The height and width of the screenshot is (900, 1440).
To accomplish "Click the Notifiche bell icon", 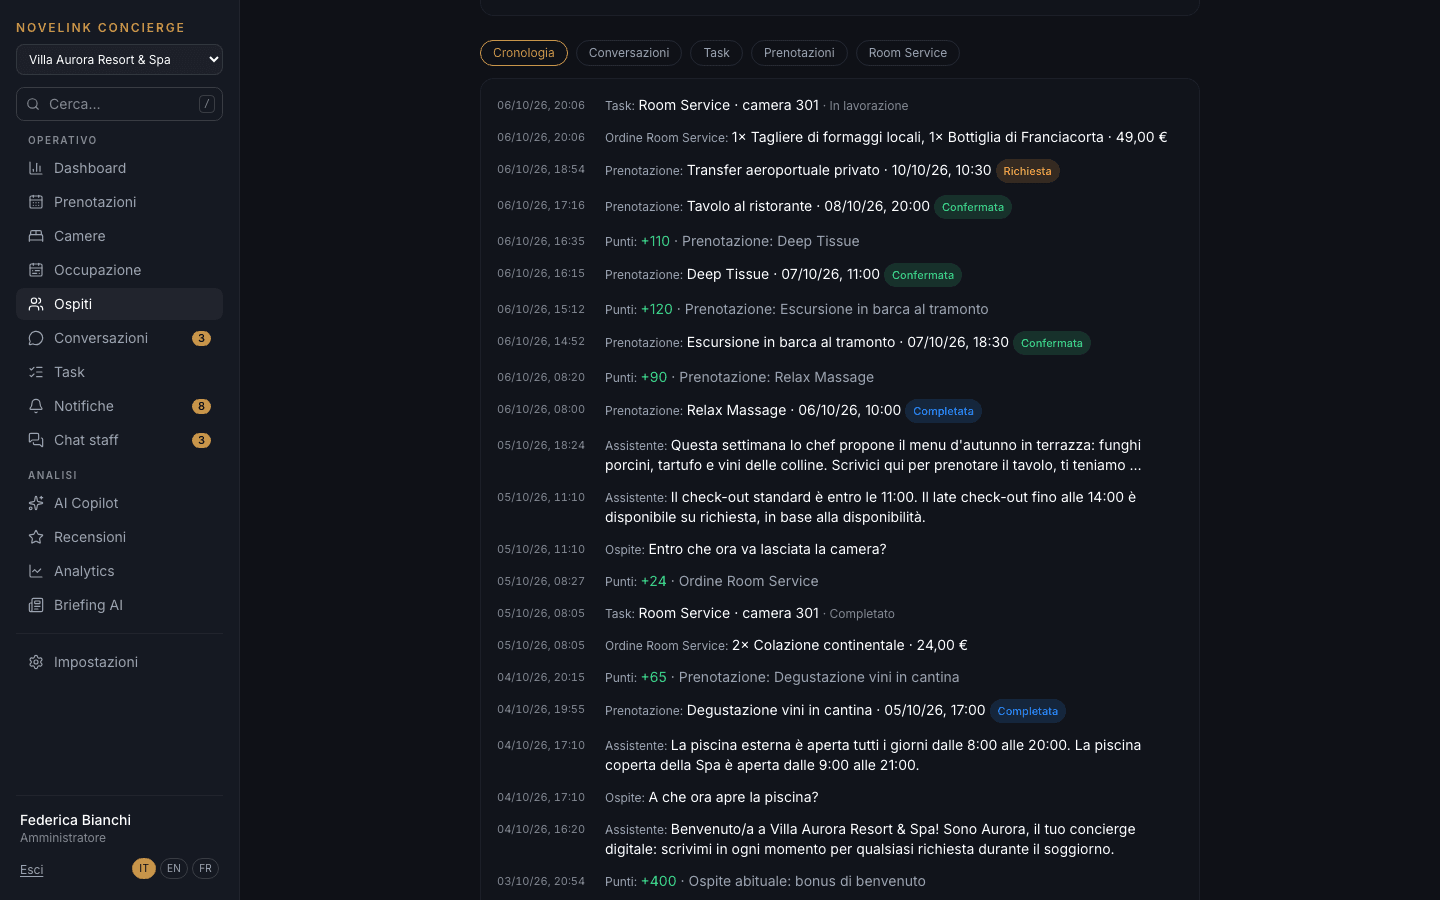I will tap(36, 406).
